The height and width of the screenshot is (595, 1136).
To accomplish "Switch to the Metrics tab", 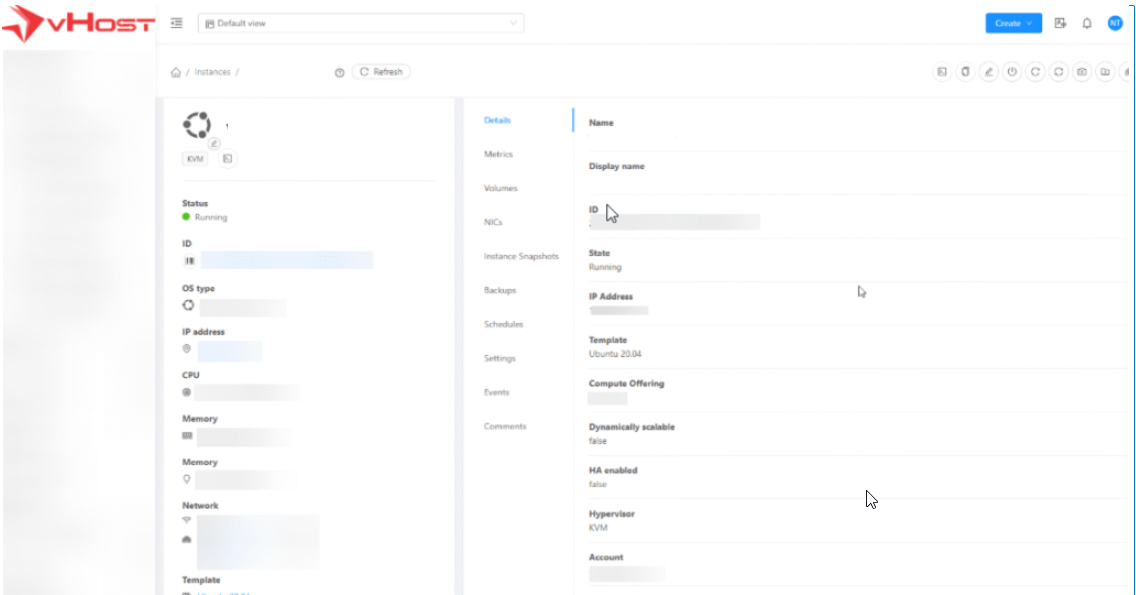I will pos(498,154).
